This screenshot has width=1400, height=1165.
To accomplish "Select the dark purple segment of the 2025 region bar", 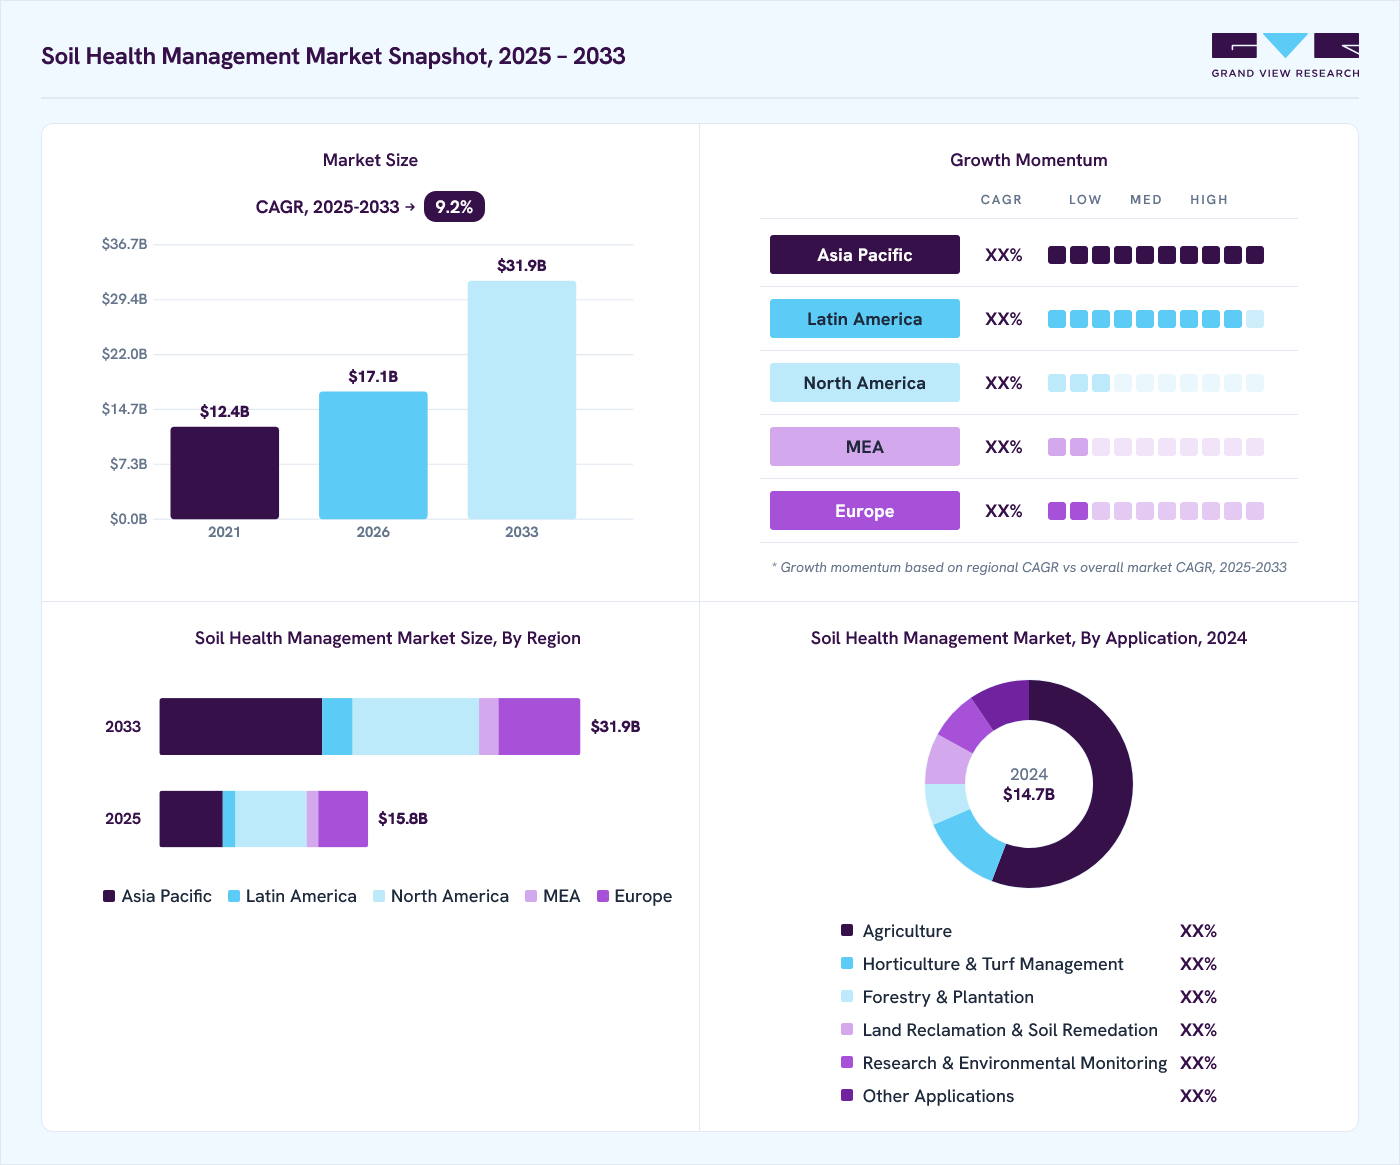I will (191, 819).
